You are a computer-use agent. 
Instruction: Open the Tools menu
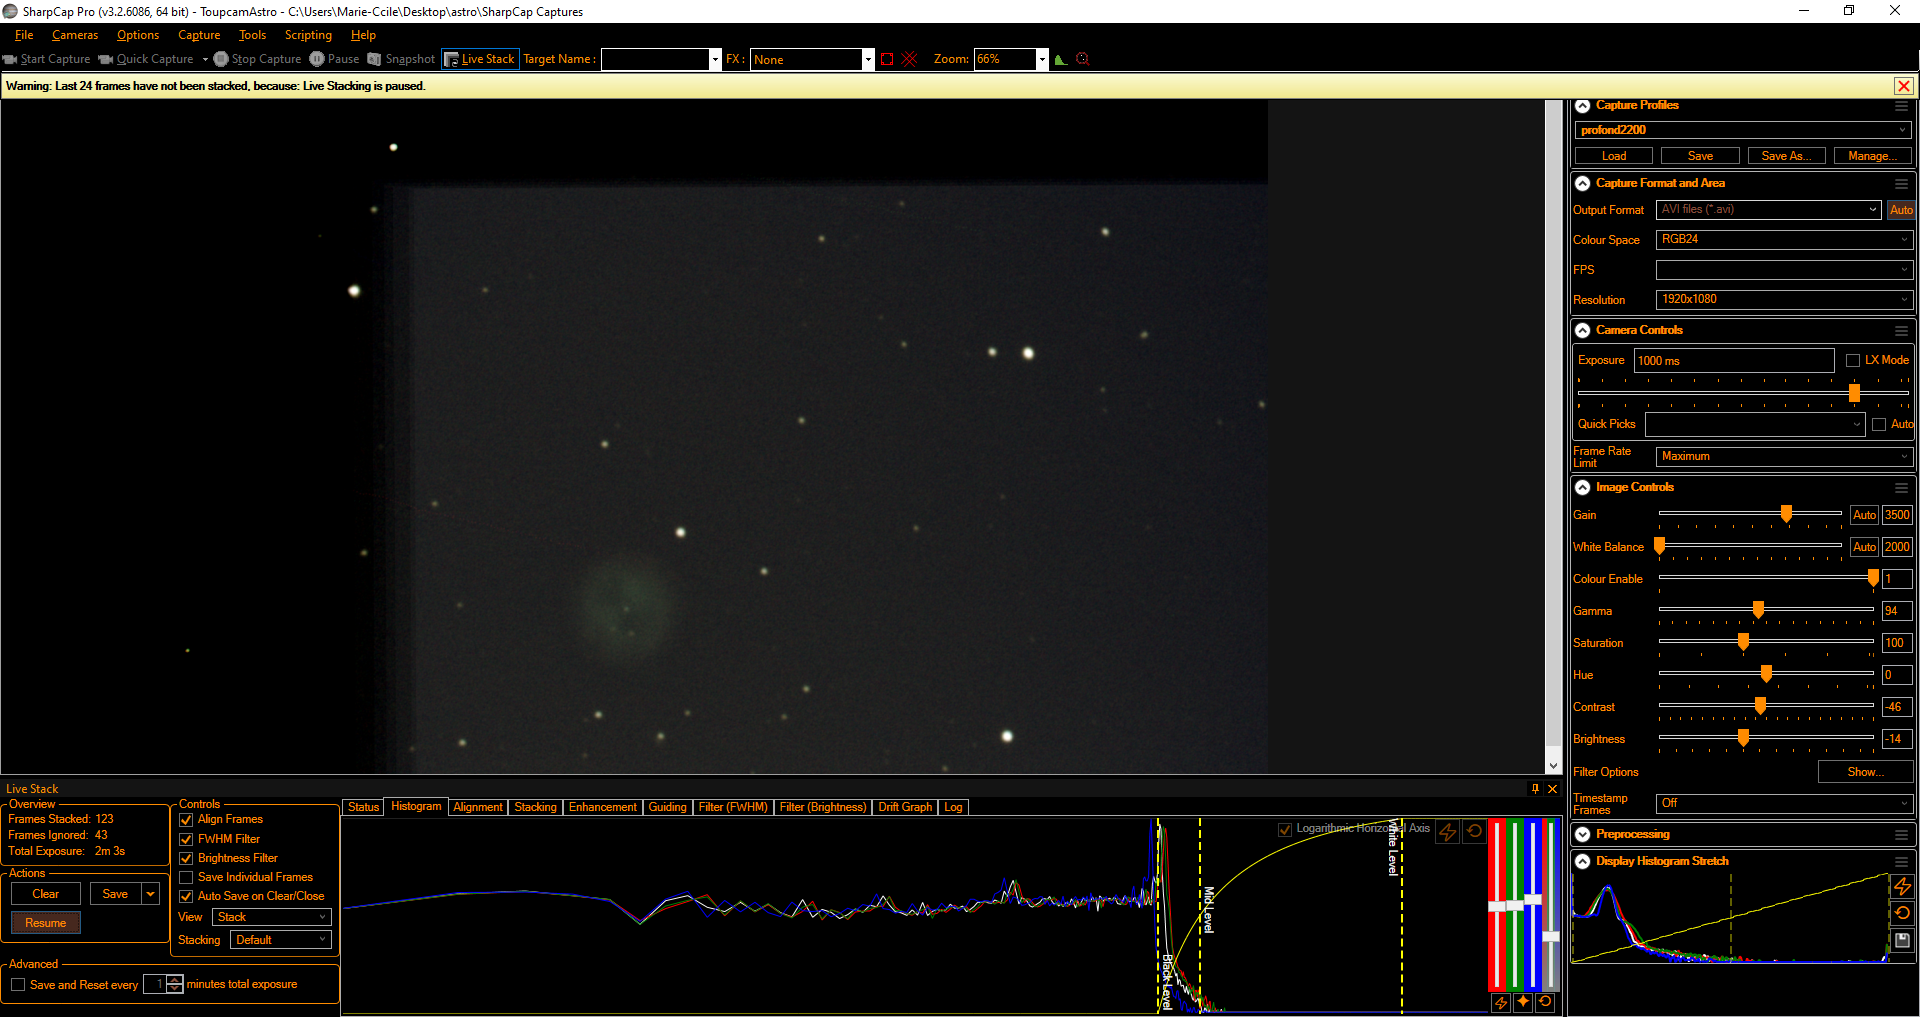coord(252,35)
